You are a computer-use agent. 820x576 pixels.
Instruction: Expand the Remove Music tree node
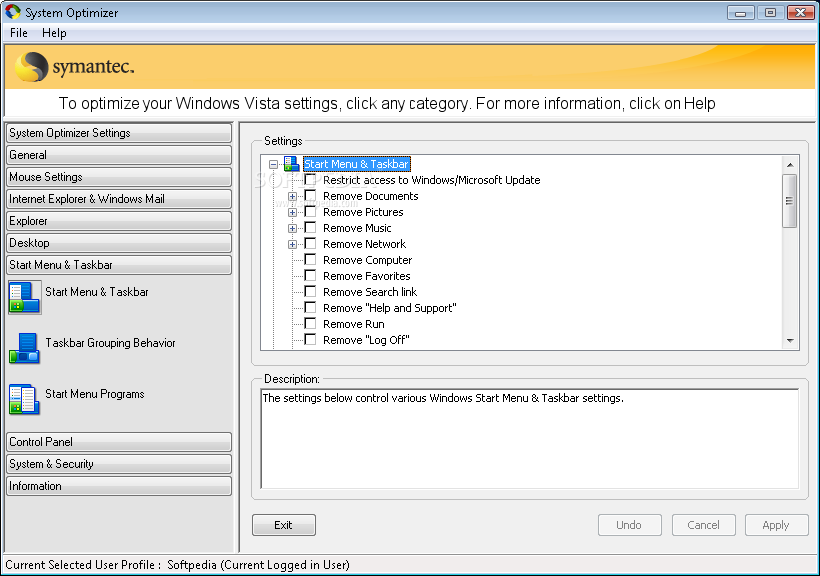point(292,229)
